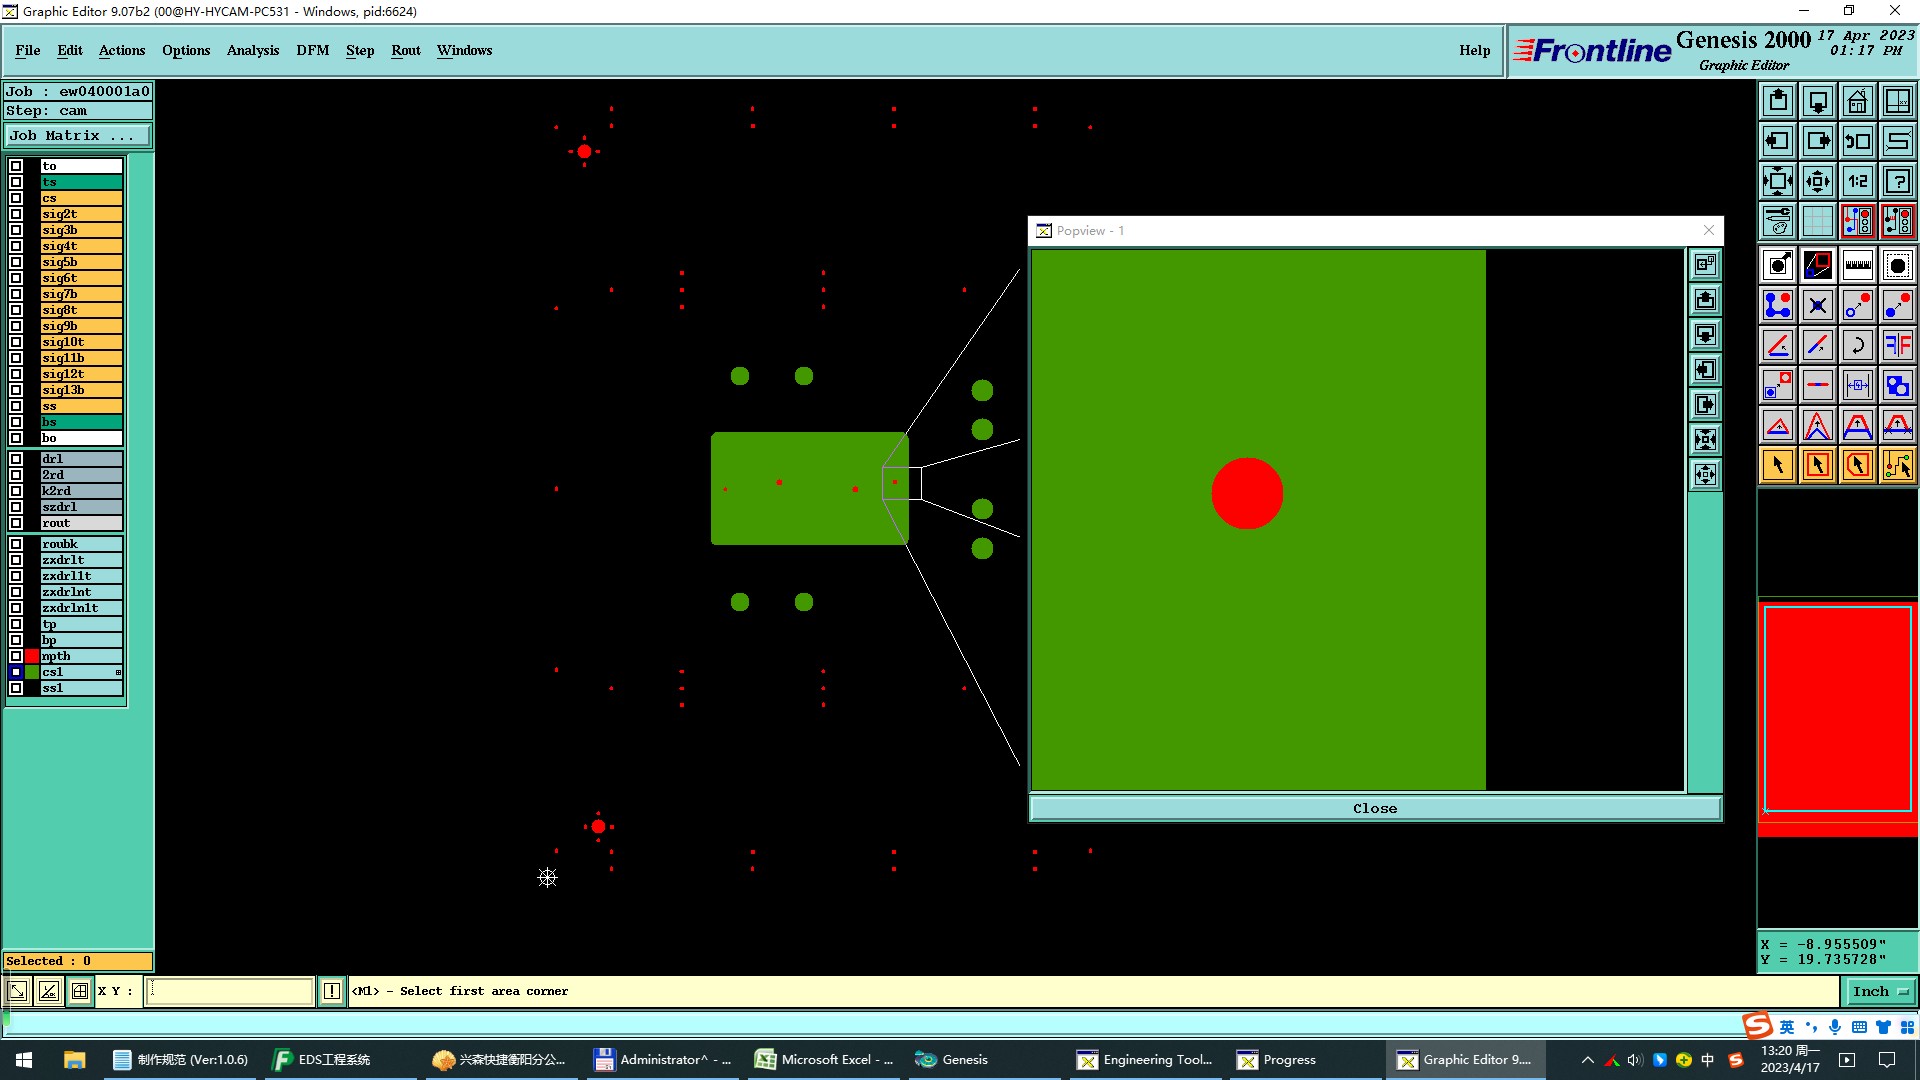Viewport: 1920px width, 1080px height.
Task: Toggle checkbox for the drl layer
Action: pos(16,459)
